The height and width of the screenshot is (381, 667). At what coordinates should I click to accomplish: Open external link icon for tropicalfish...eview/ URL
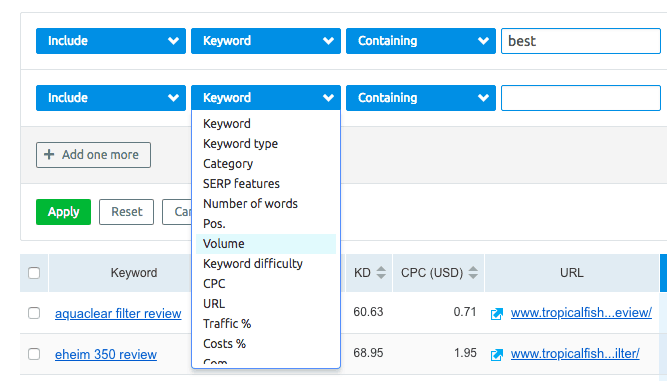coord(497,314)
